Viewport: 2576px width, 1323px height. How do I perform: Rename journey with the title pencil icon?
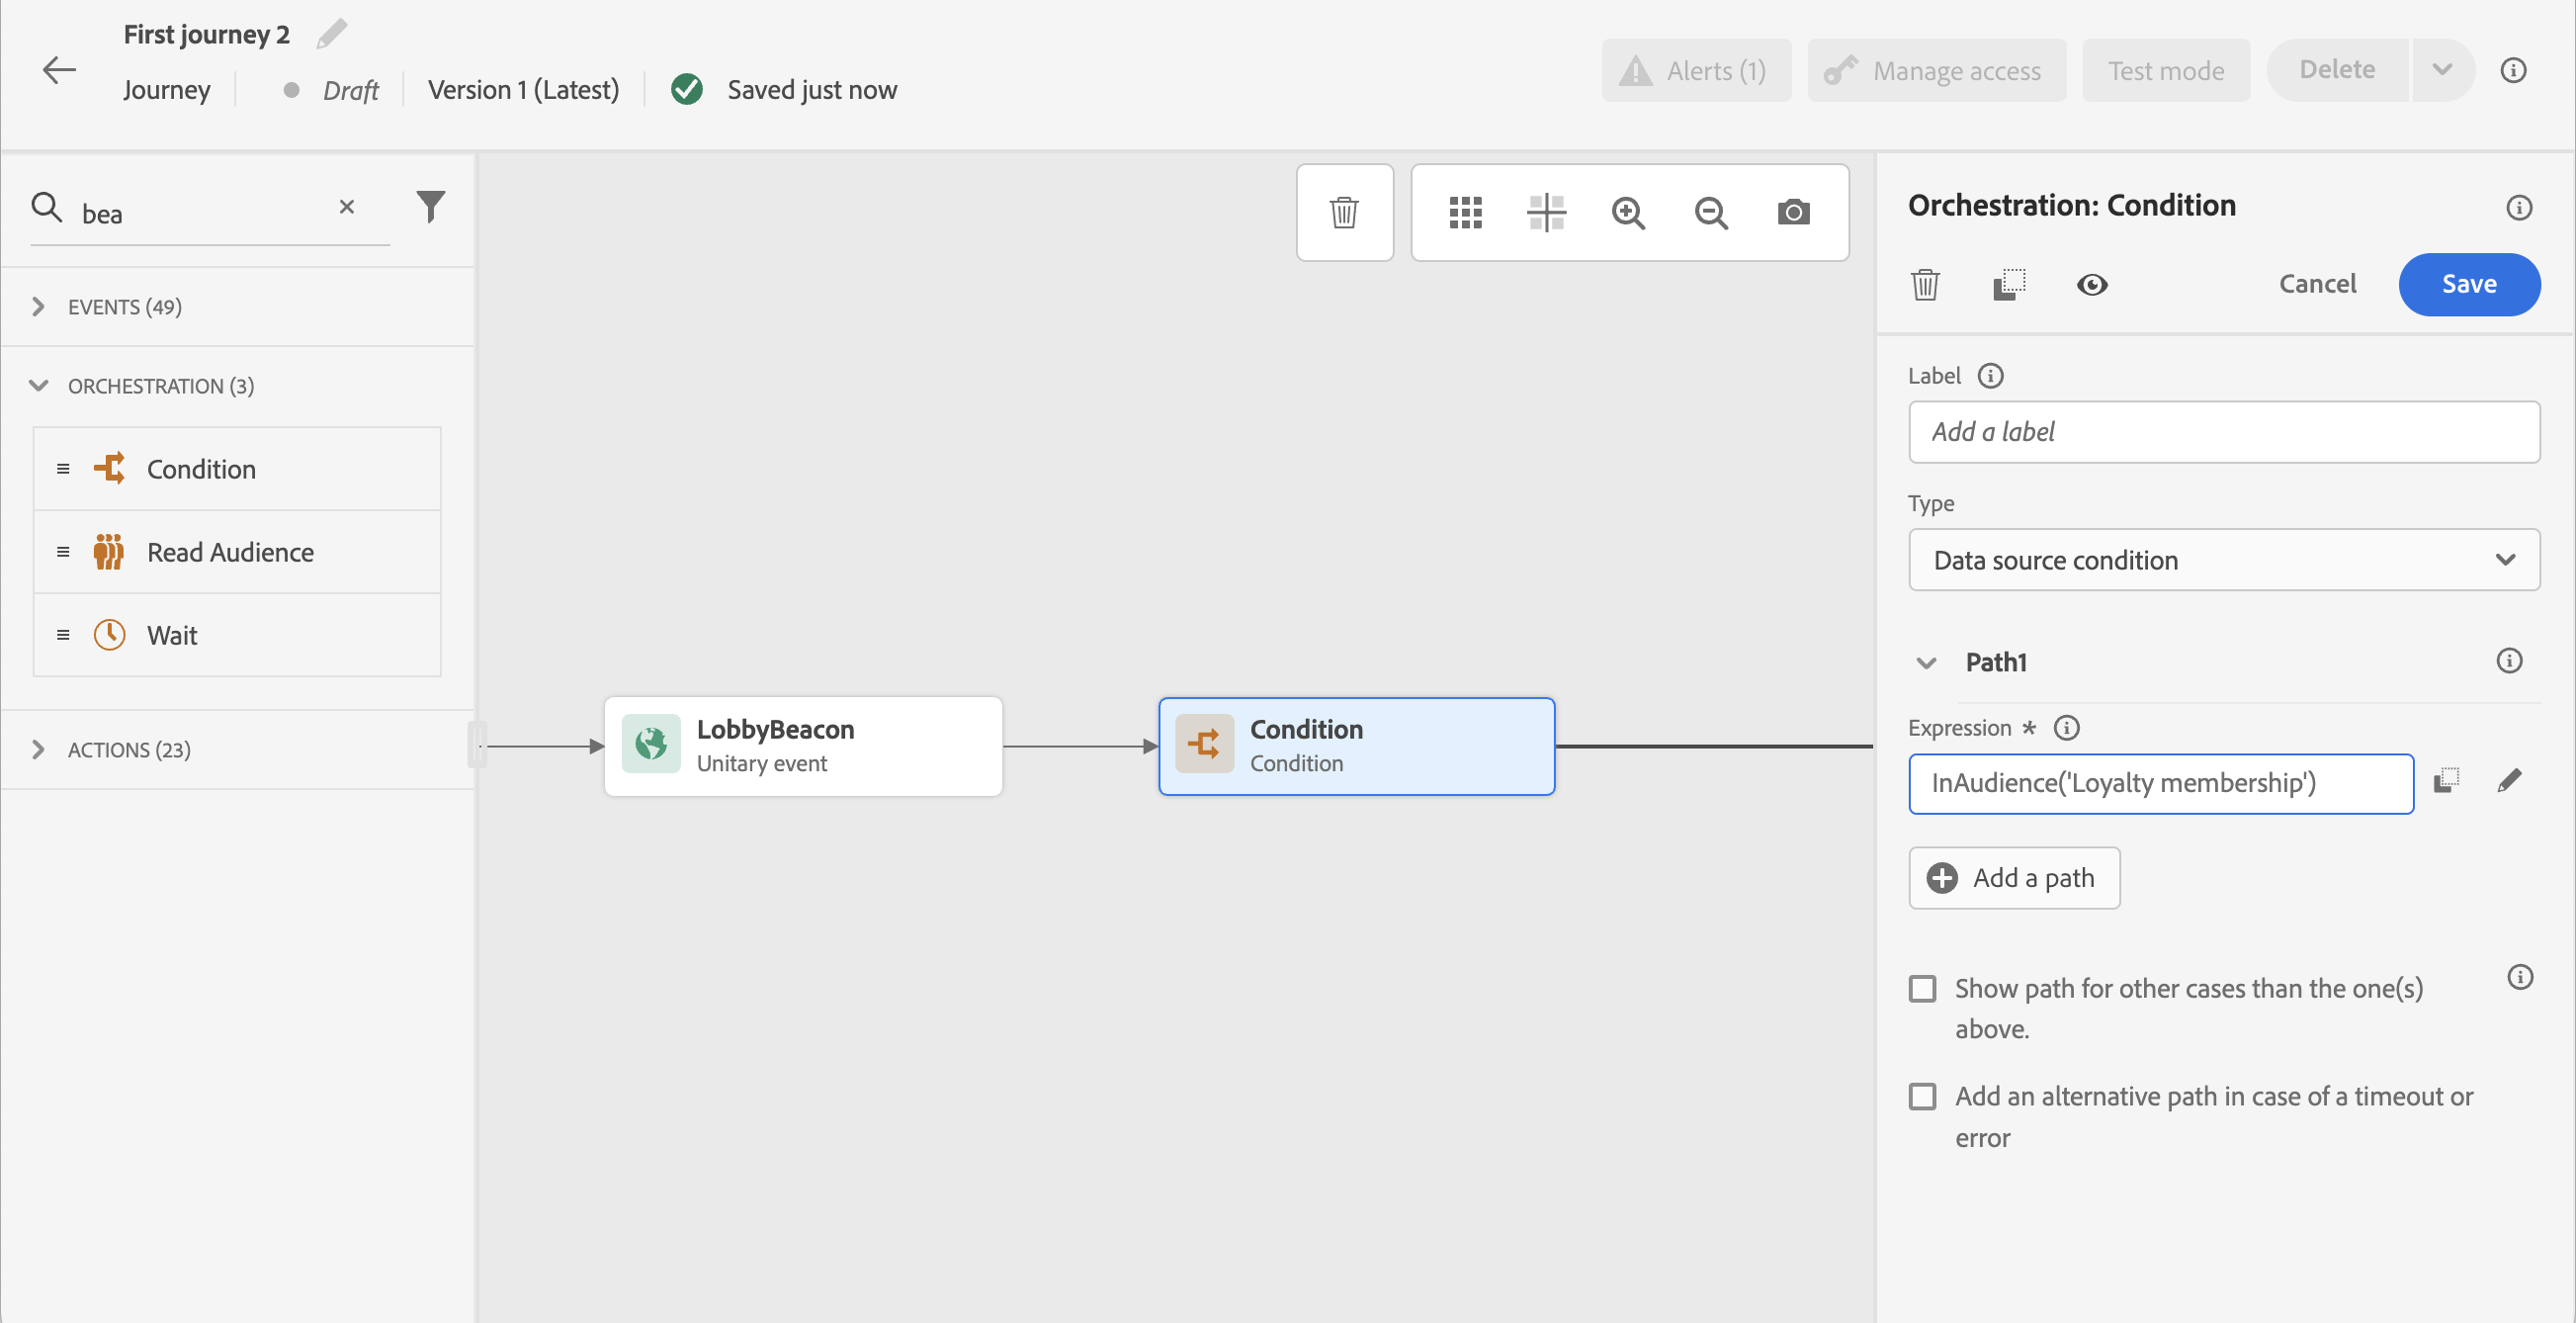pos(332,34)
